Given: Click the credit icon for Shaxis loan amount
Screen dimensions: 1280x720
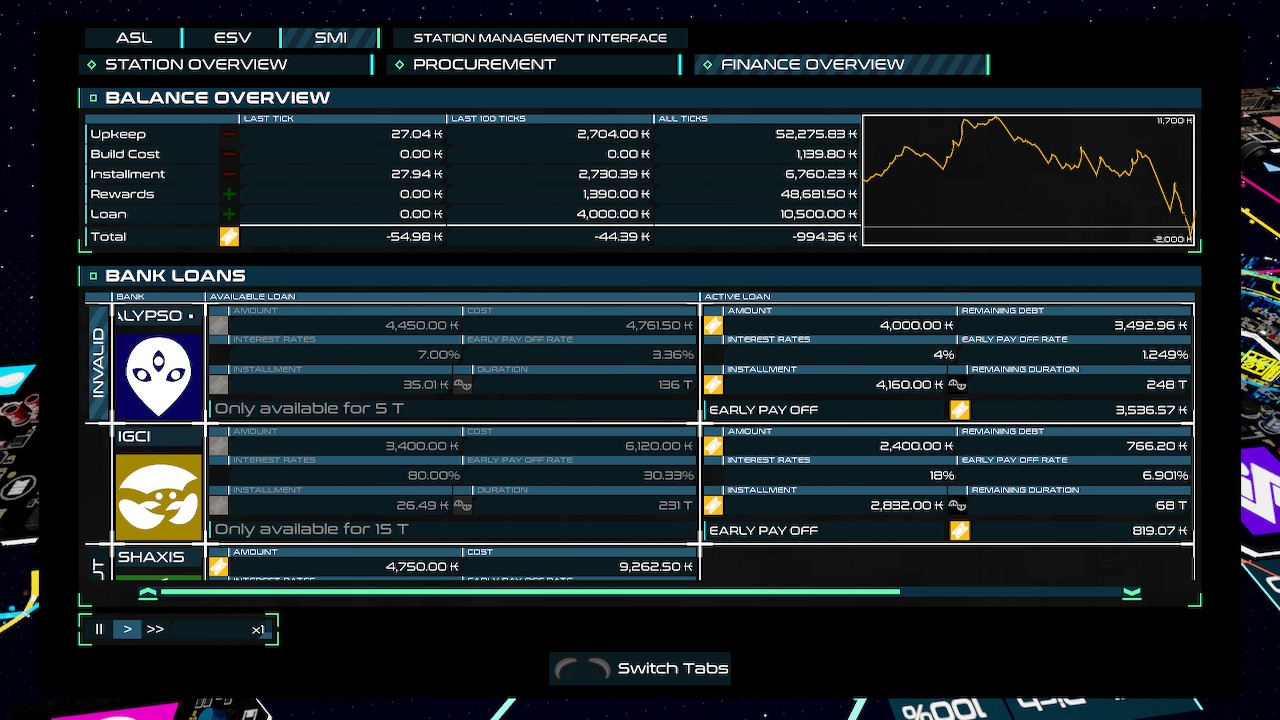Looking at the screenshot, I should pos(218,567).
